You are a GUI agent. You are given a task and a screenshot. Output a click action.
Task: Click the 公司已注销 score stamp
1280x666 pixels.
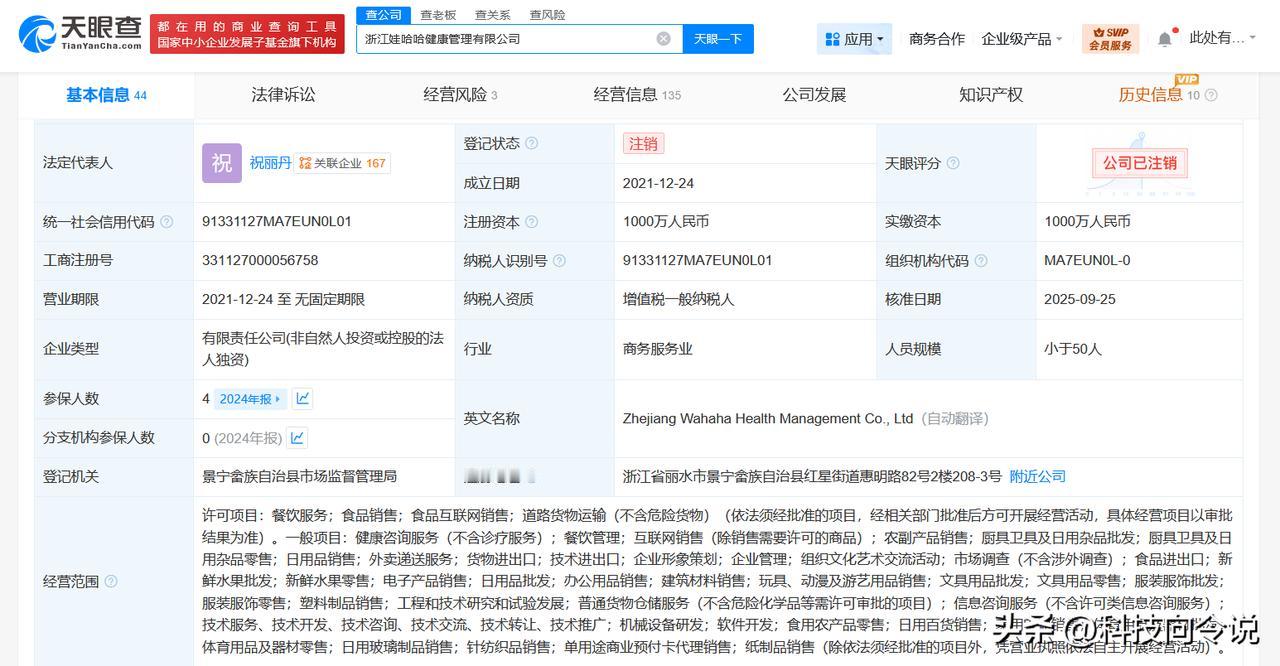coord(1140,163)
